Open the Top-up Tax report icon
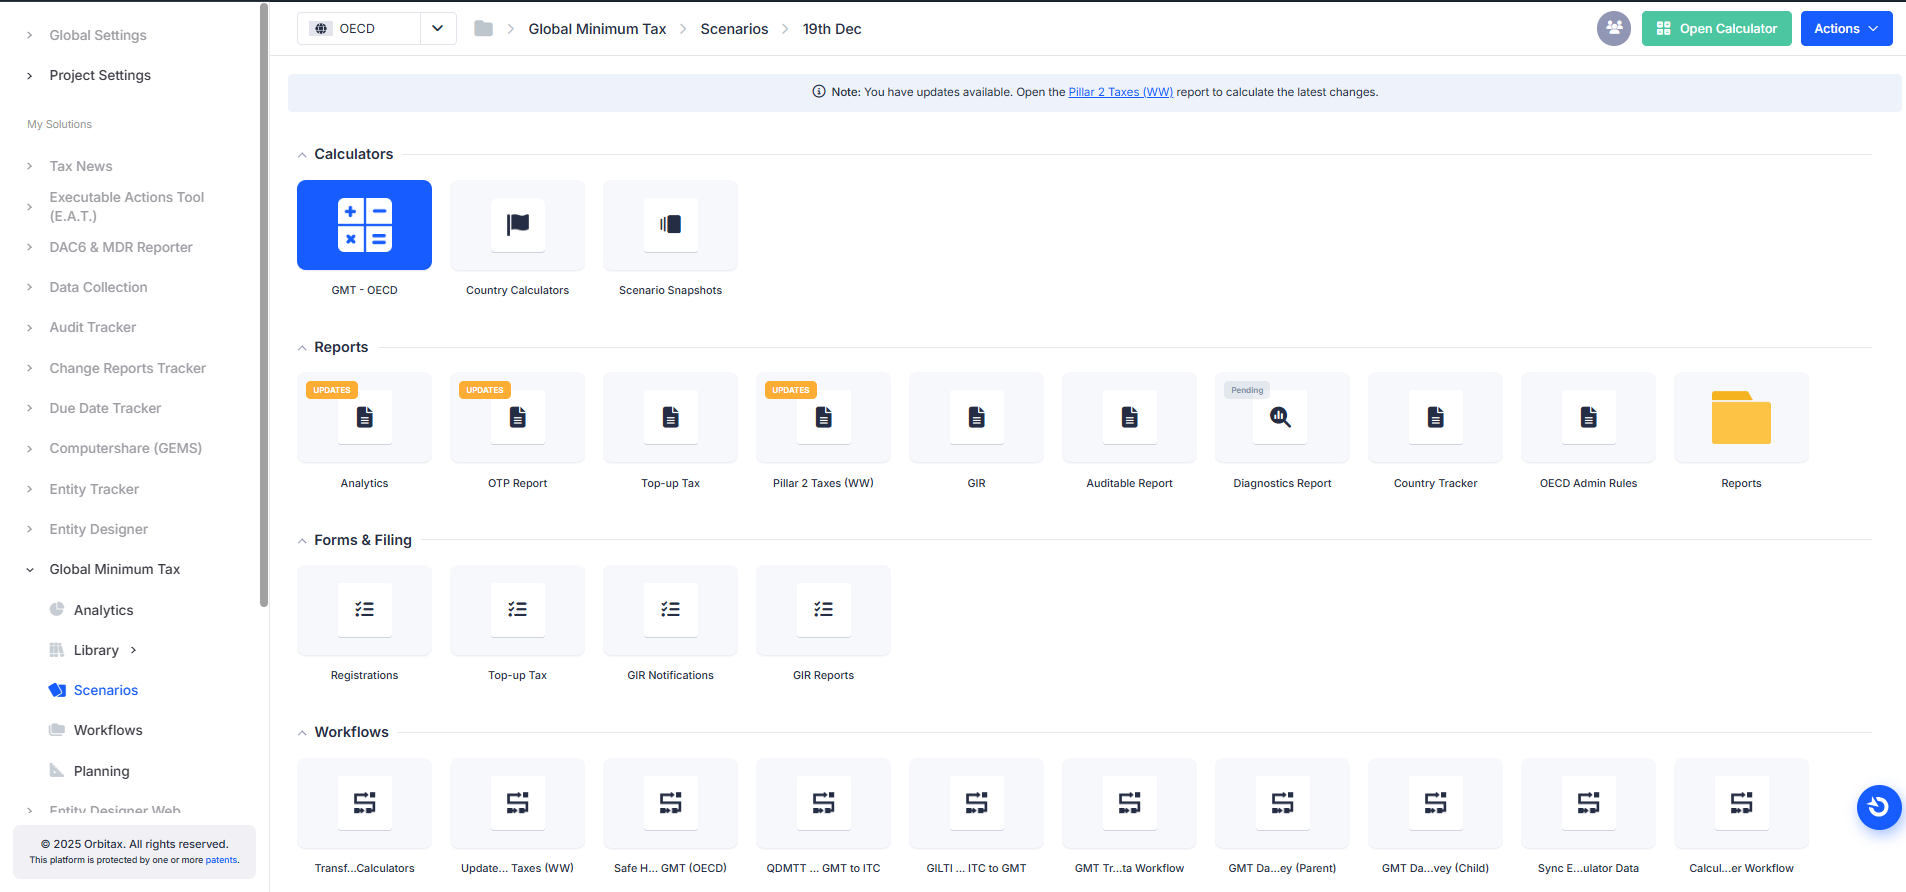Viewport: 1906px width, 892px height. 670,418
